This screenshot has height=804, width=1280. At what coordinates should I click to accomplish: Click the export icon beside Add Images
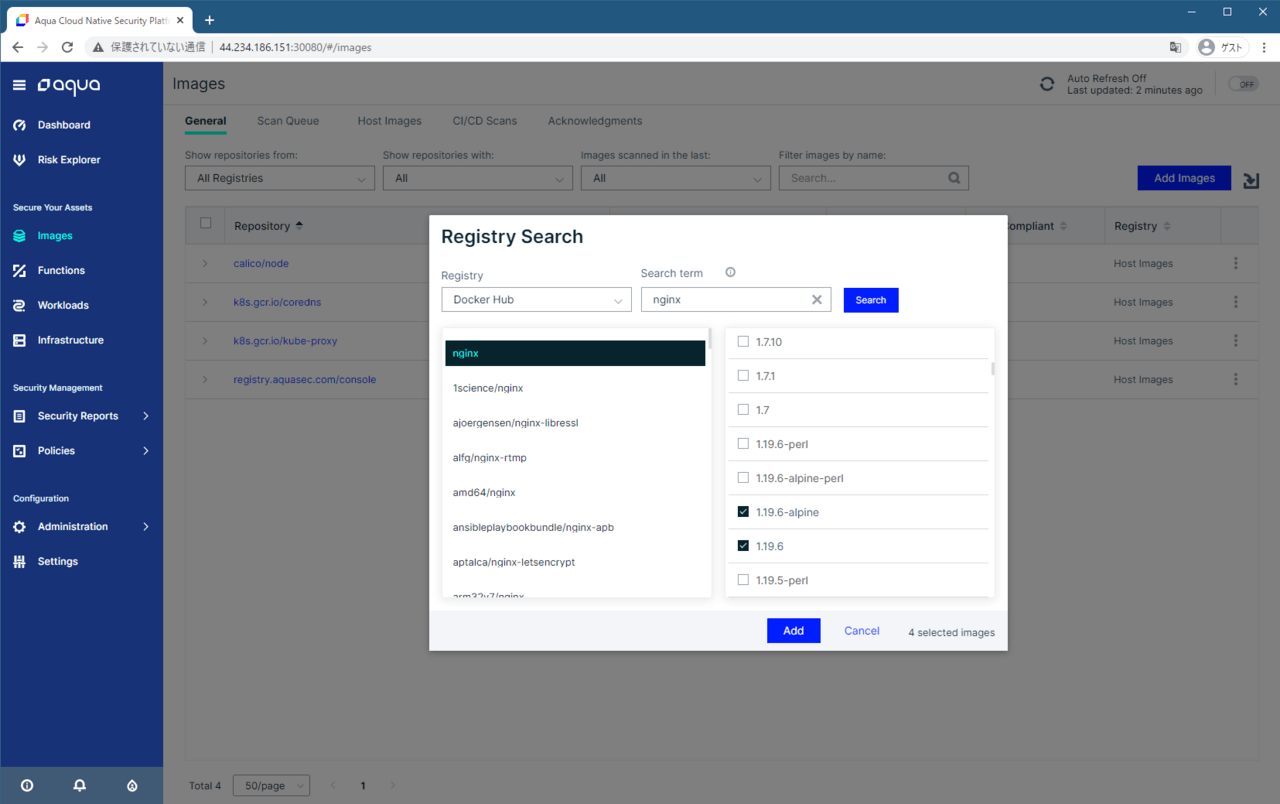coord(1251,180)
